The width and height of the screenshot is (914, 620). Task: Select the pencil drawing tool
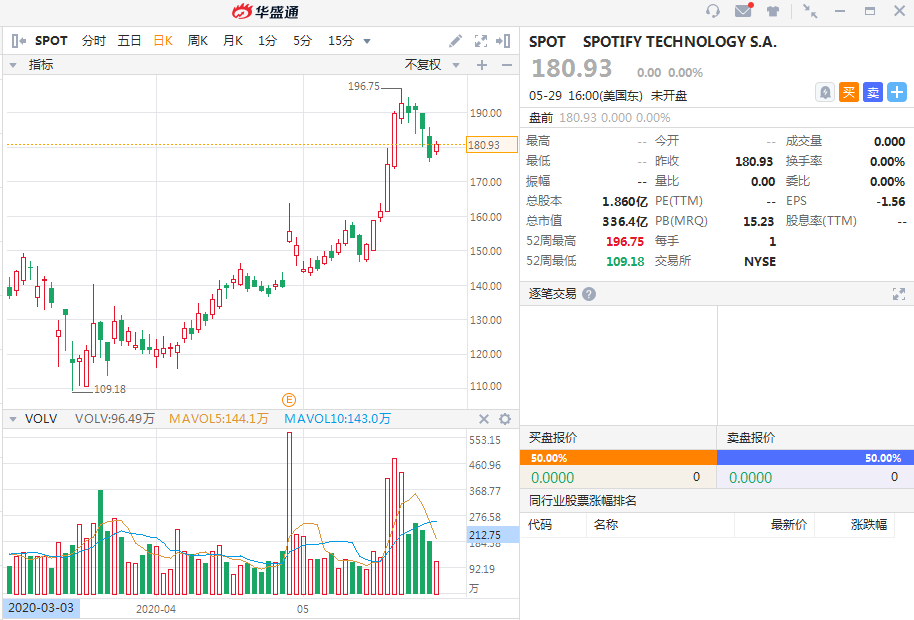tap(455, 41)
